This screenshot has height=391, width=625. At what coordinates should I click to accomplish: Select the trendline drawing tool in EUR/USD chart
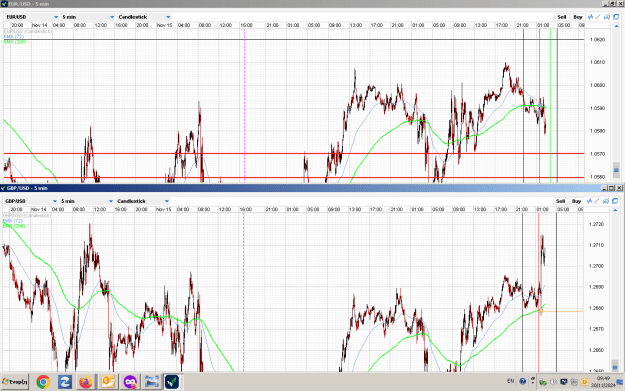pos(598,17)
